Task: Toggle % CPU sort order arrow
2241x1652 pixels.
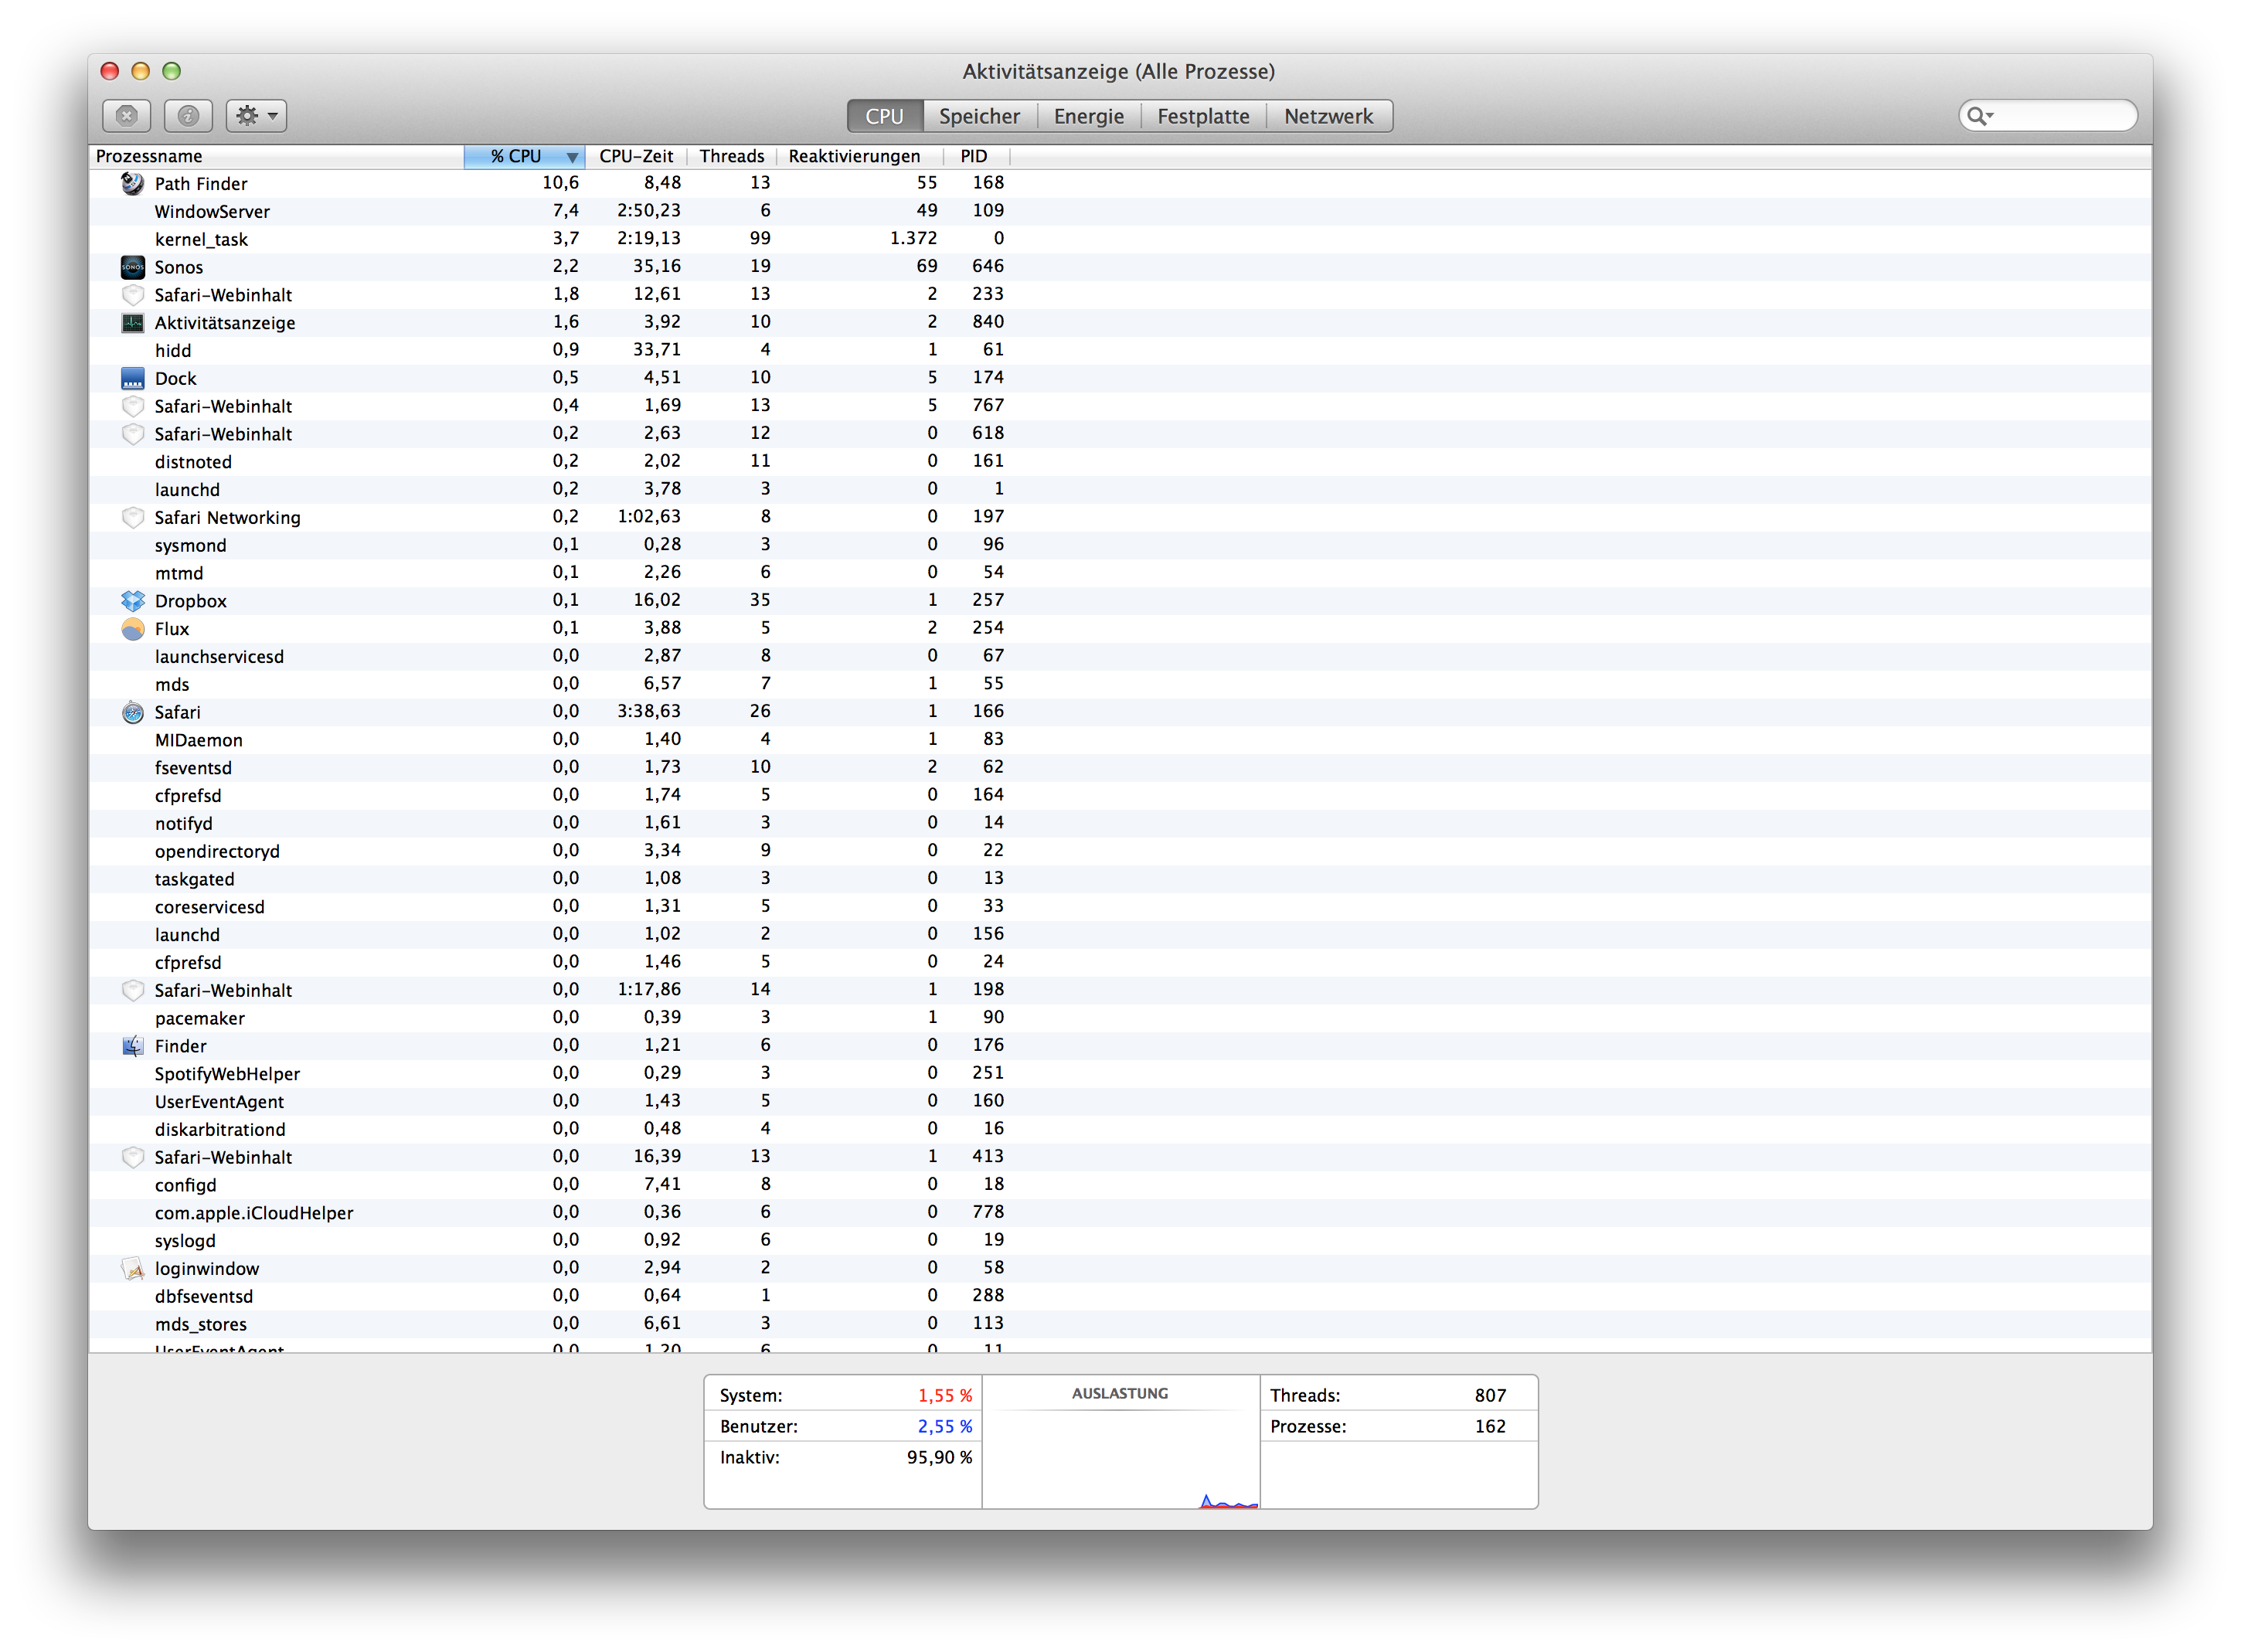Action: 571,157
